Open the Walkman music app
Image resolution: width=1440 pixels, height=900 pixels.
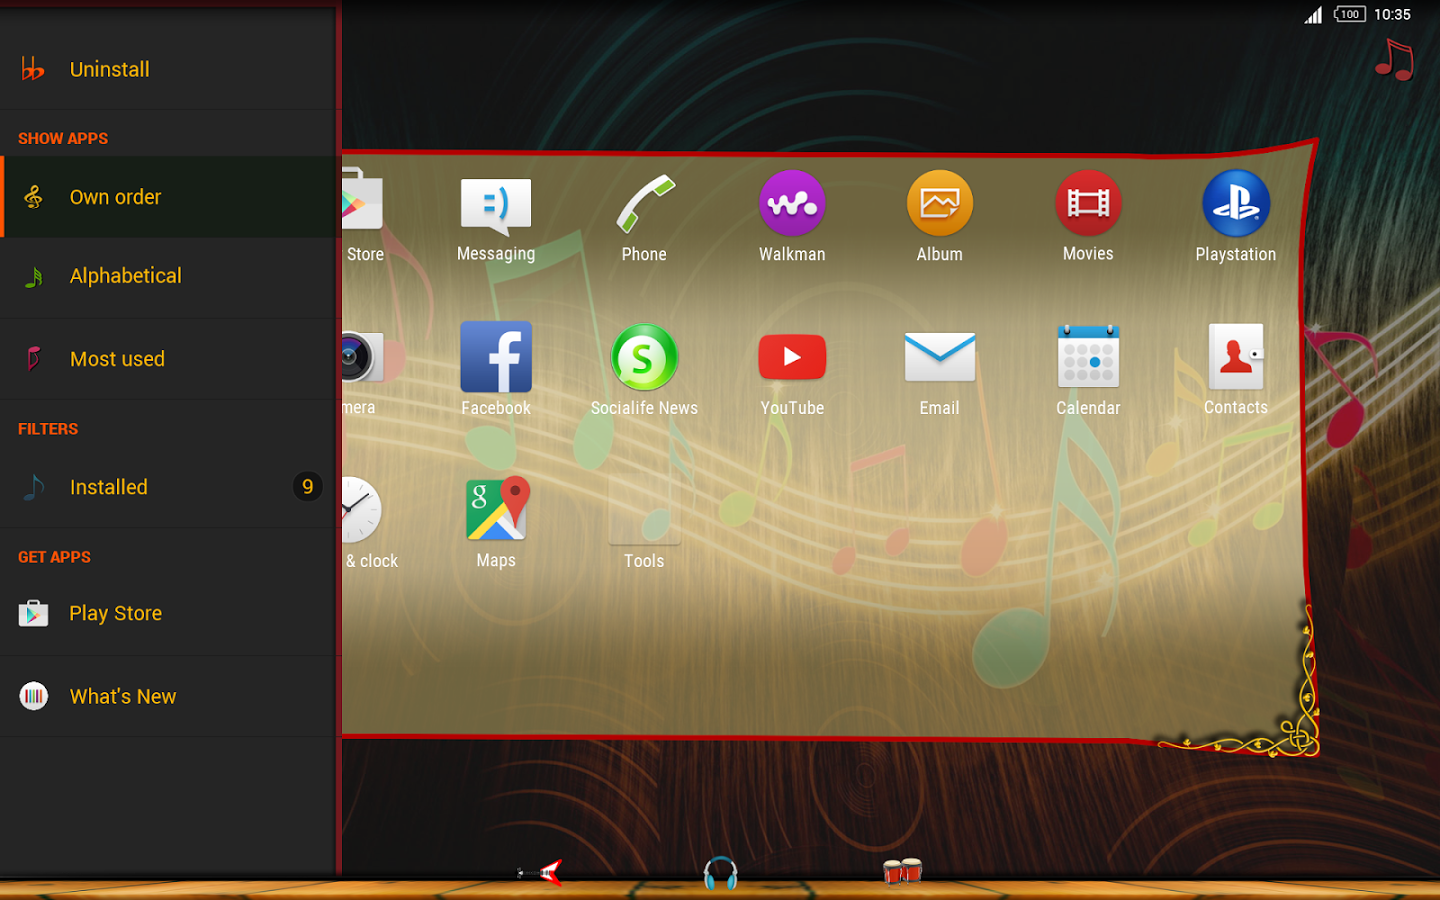792,216
